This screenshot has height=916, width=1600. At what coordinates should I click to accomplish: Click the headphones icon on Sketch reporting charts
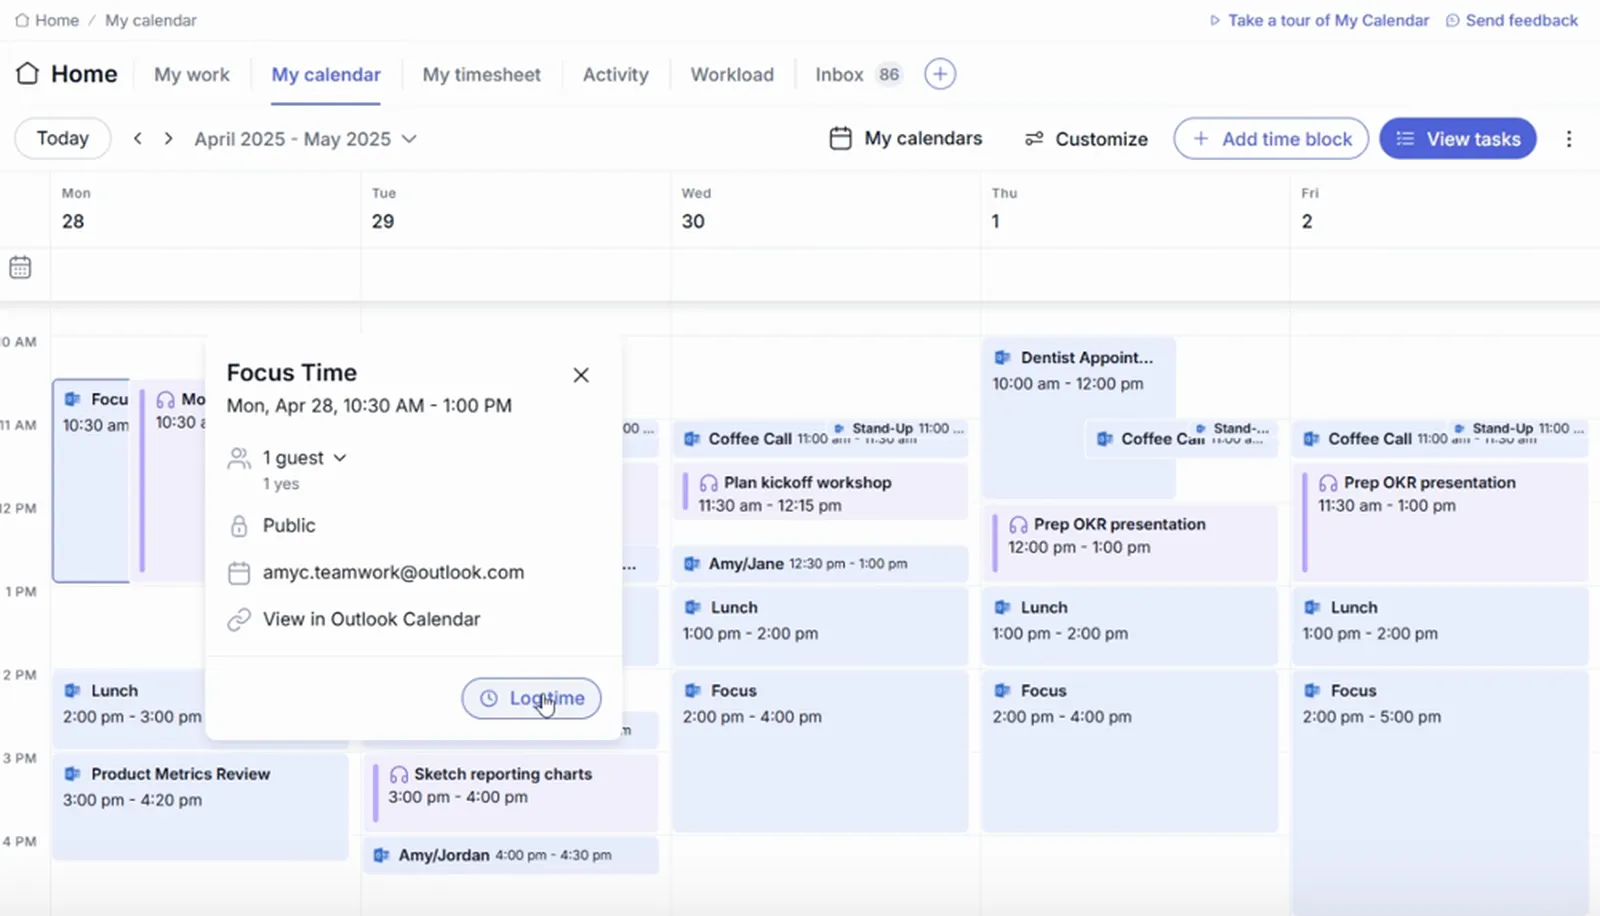(399, 774)
